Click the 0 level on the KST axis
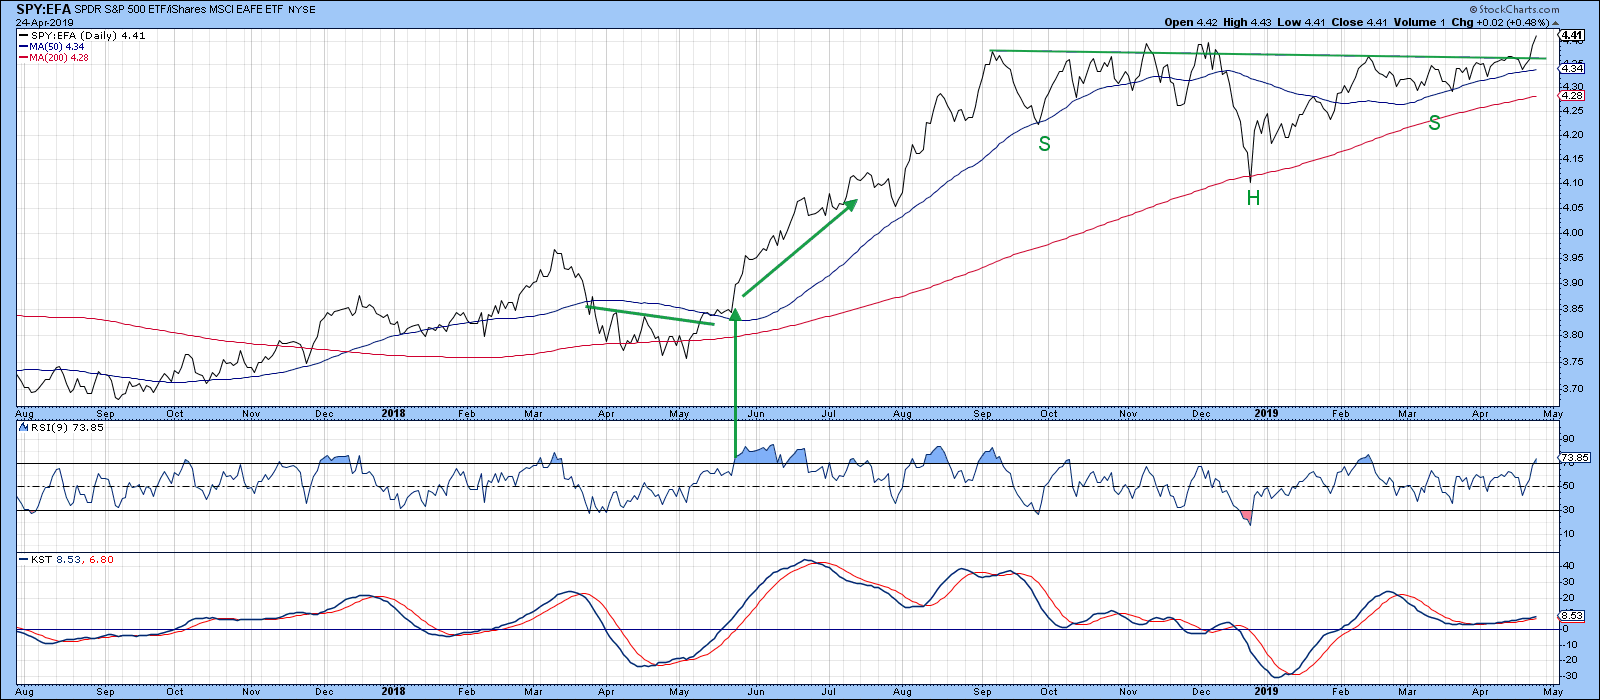 [x=1565, y=628]
